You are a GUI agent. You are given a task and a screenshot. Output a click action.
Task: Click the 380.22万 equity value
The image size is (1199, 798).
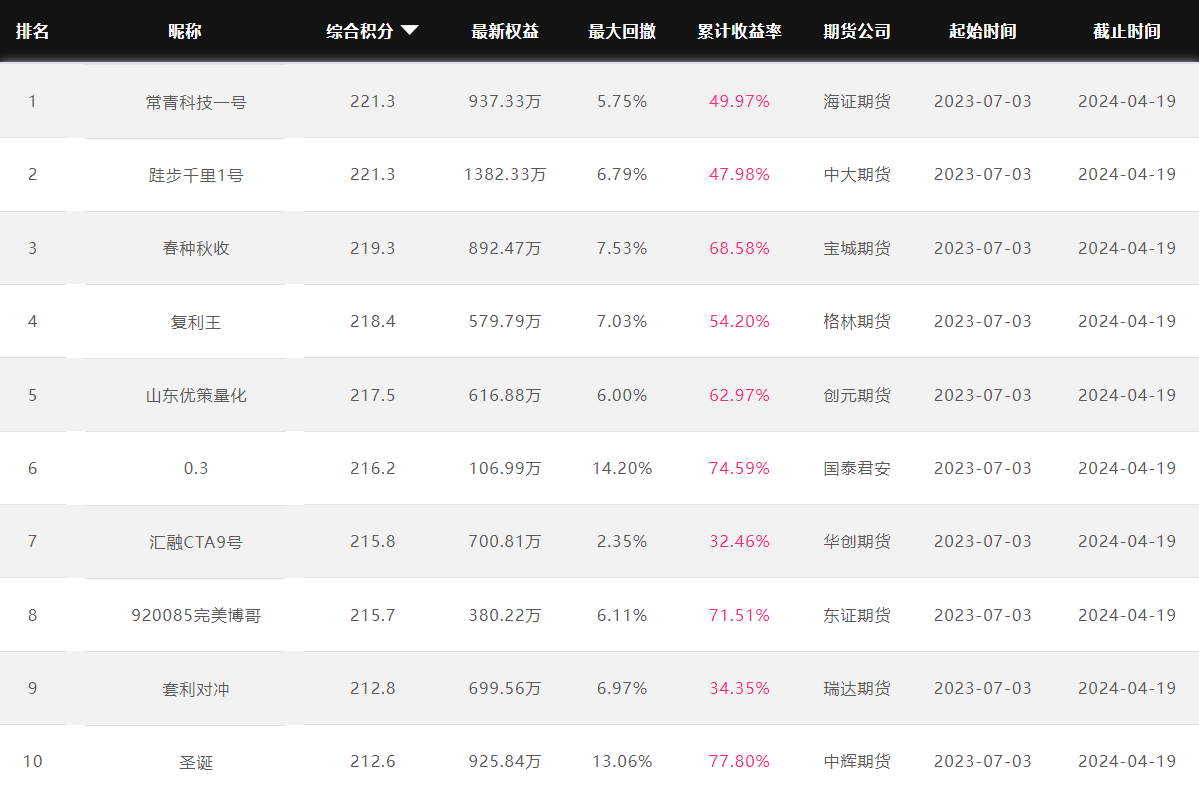click(x=505, y=615)
